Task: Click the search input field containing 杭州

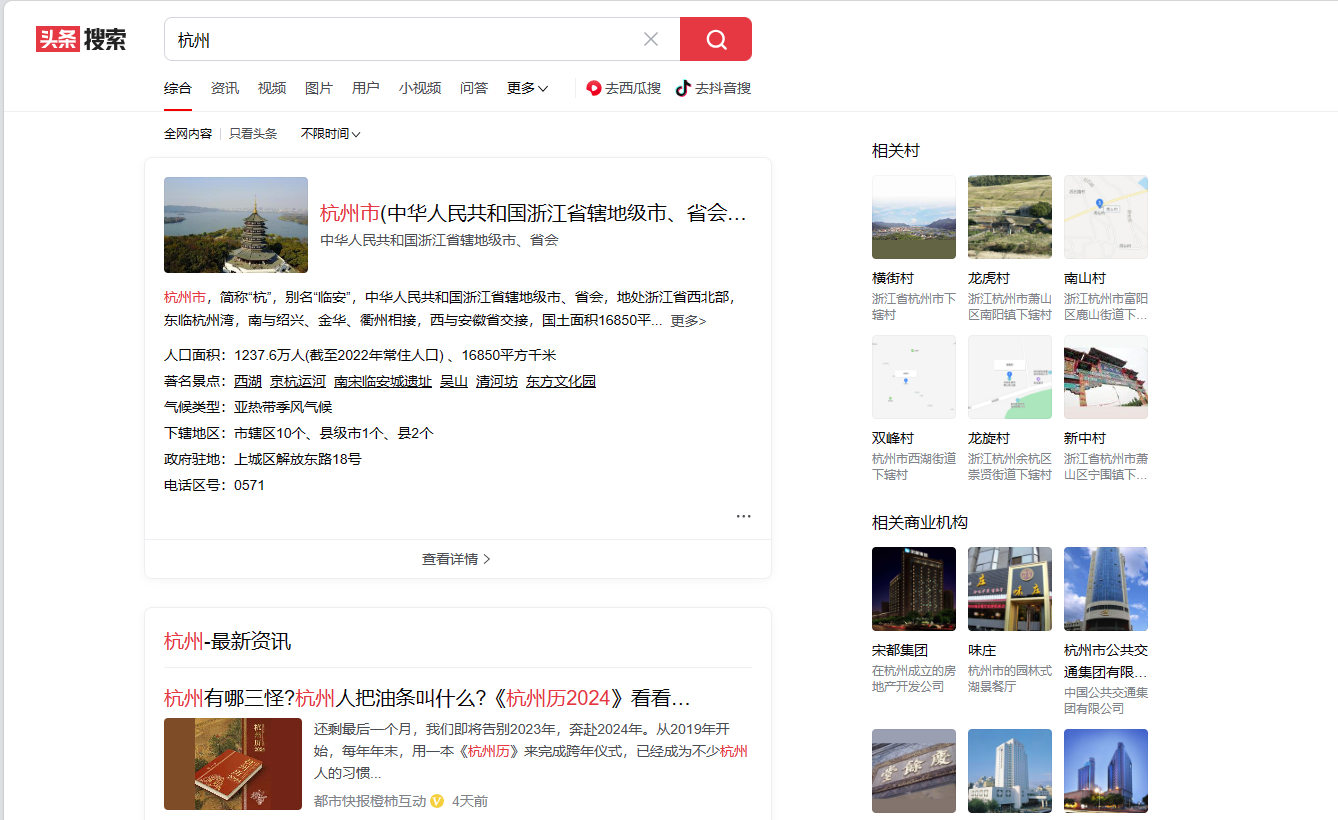Action: click(x=400, y=40)
